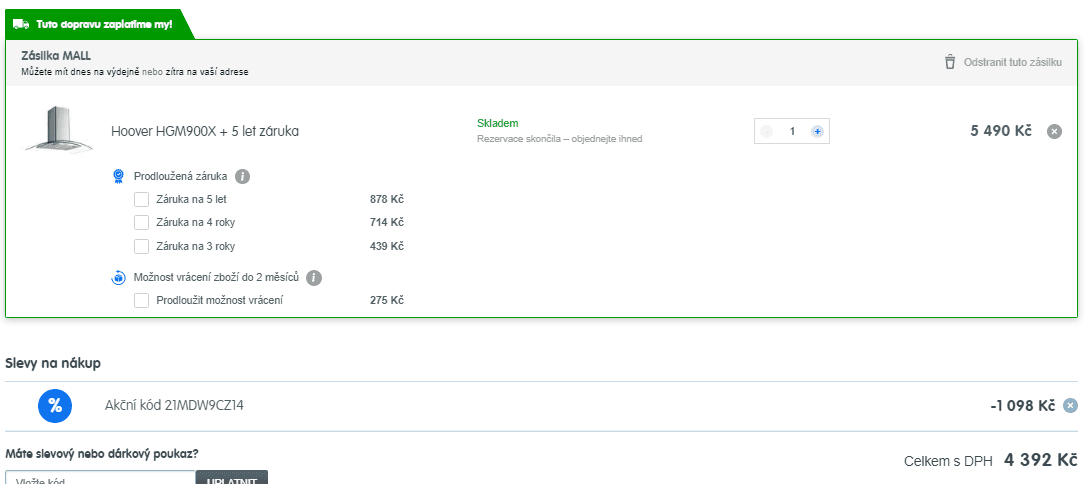Image resolution: width=1089 pixels, height=484 pixels.
Task: Click the price 714 Kč
Action: click(387, 222)
